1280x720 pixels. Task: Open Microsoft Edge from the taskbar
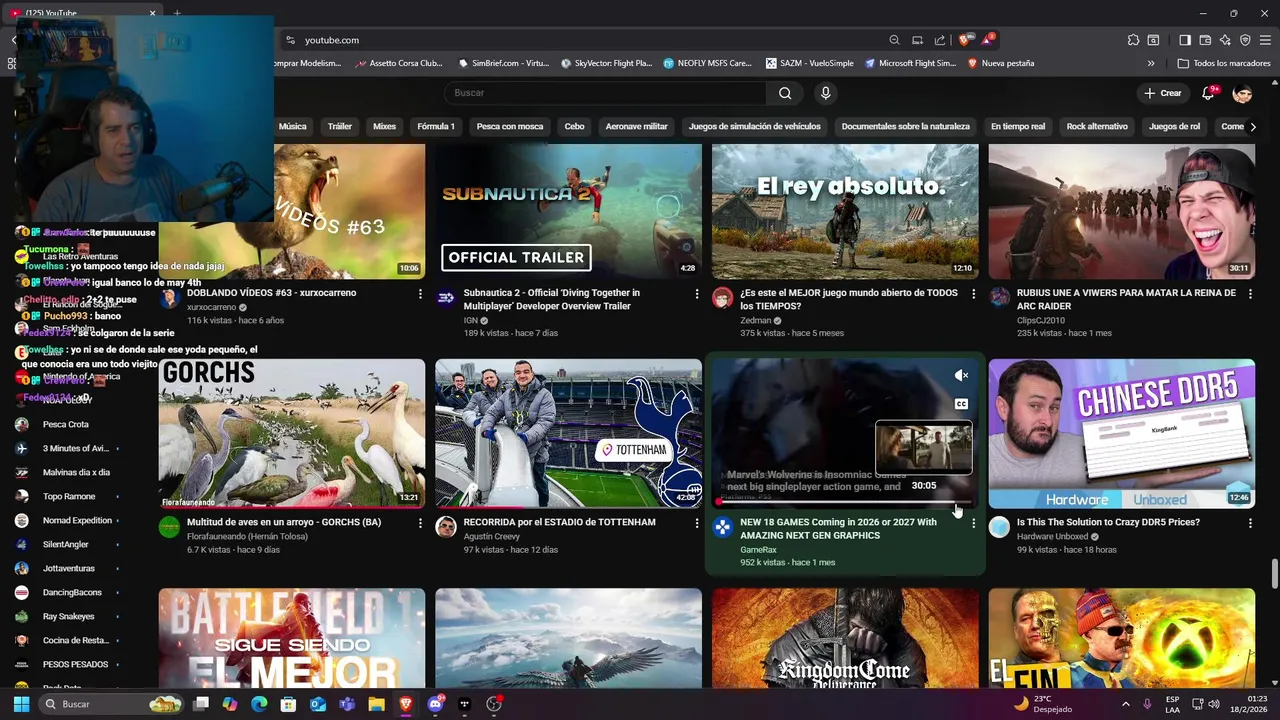(x=259, y=704)
